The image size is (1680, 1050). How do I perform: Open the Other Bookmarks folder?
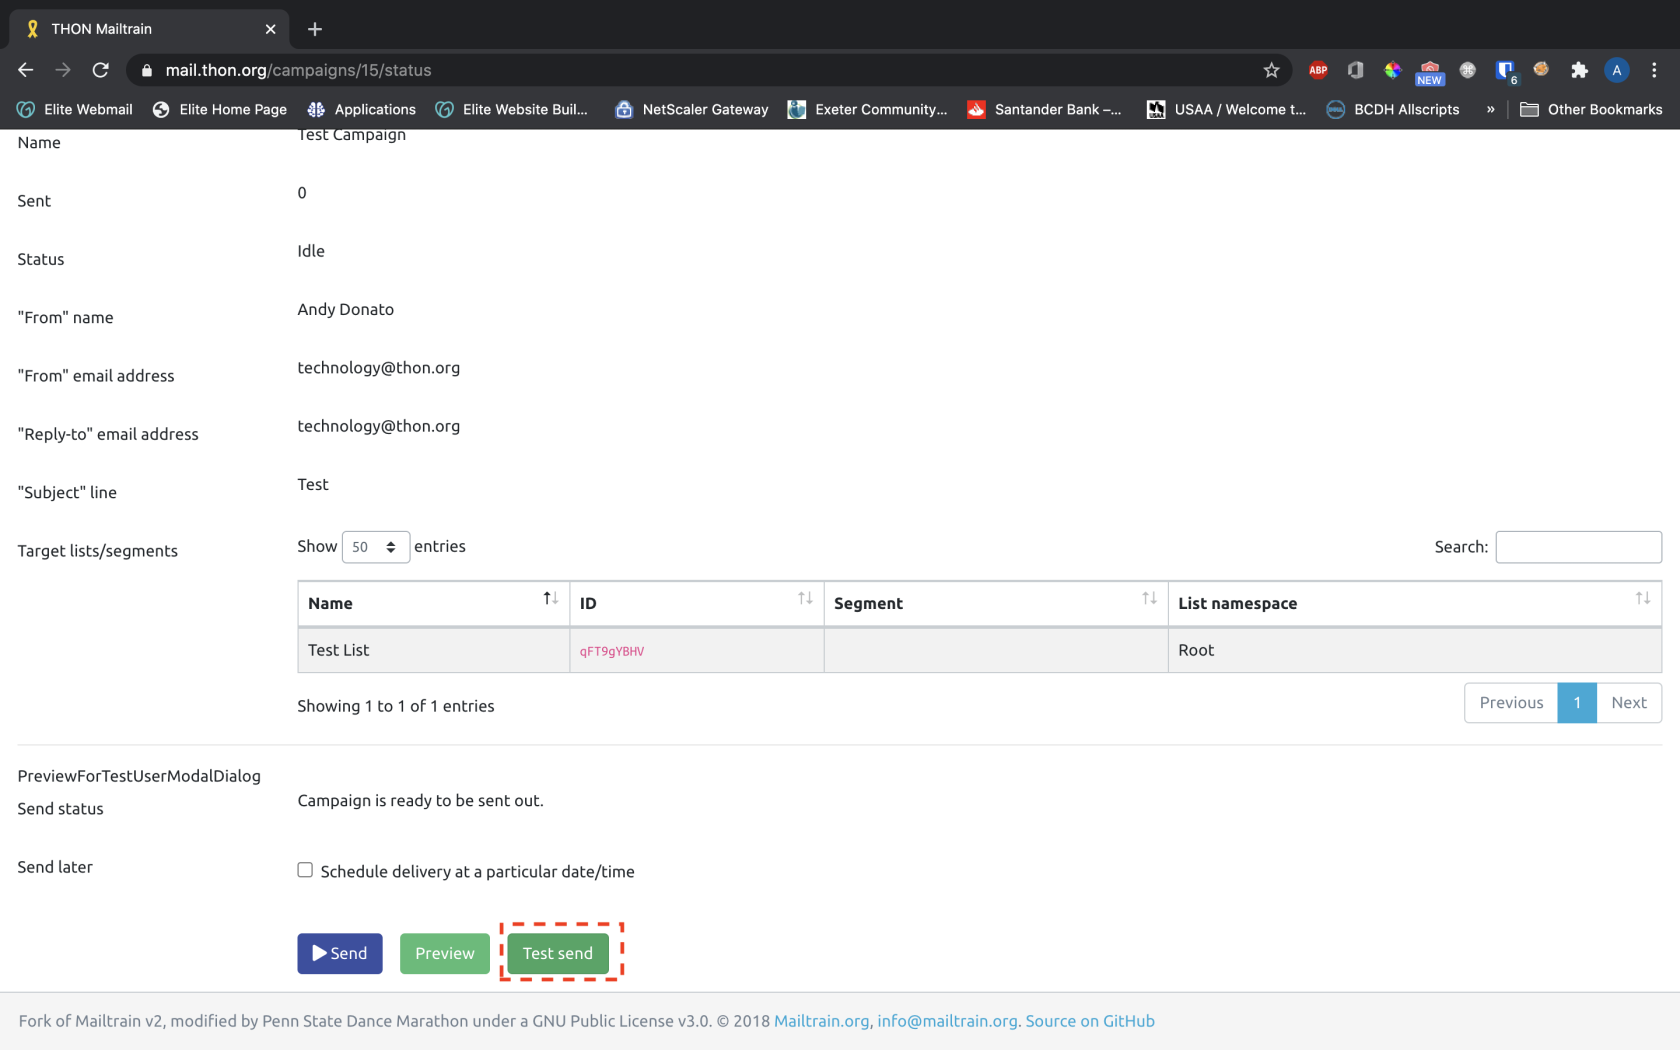[x=1591, y=109]
